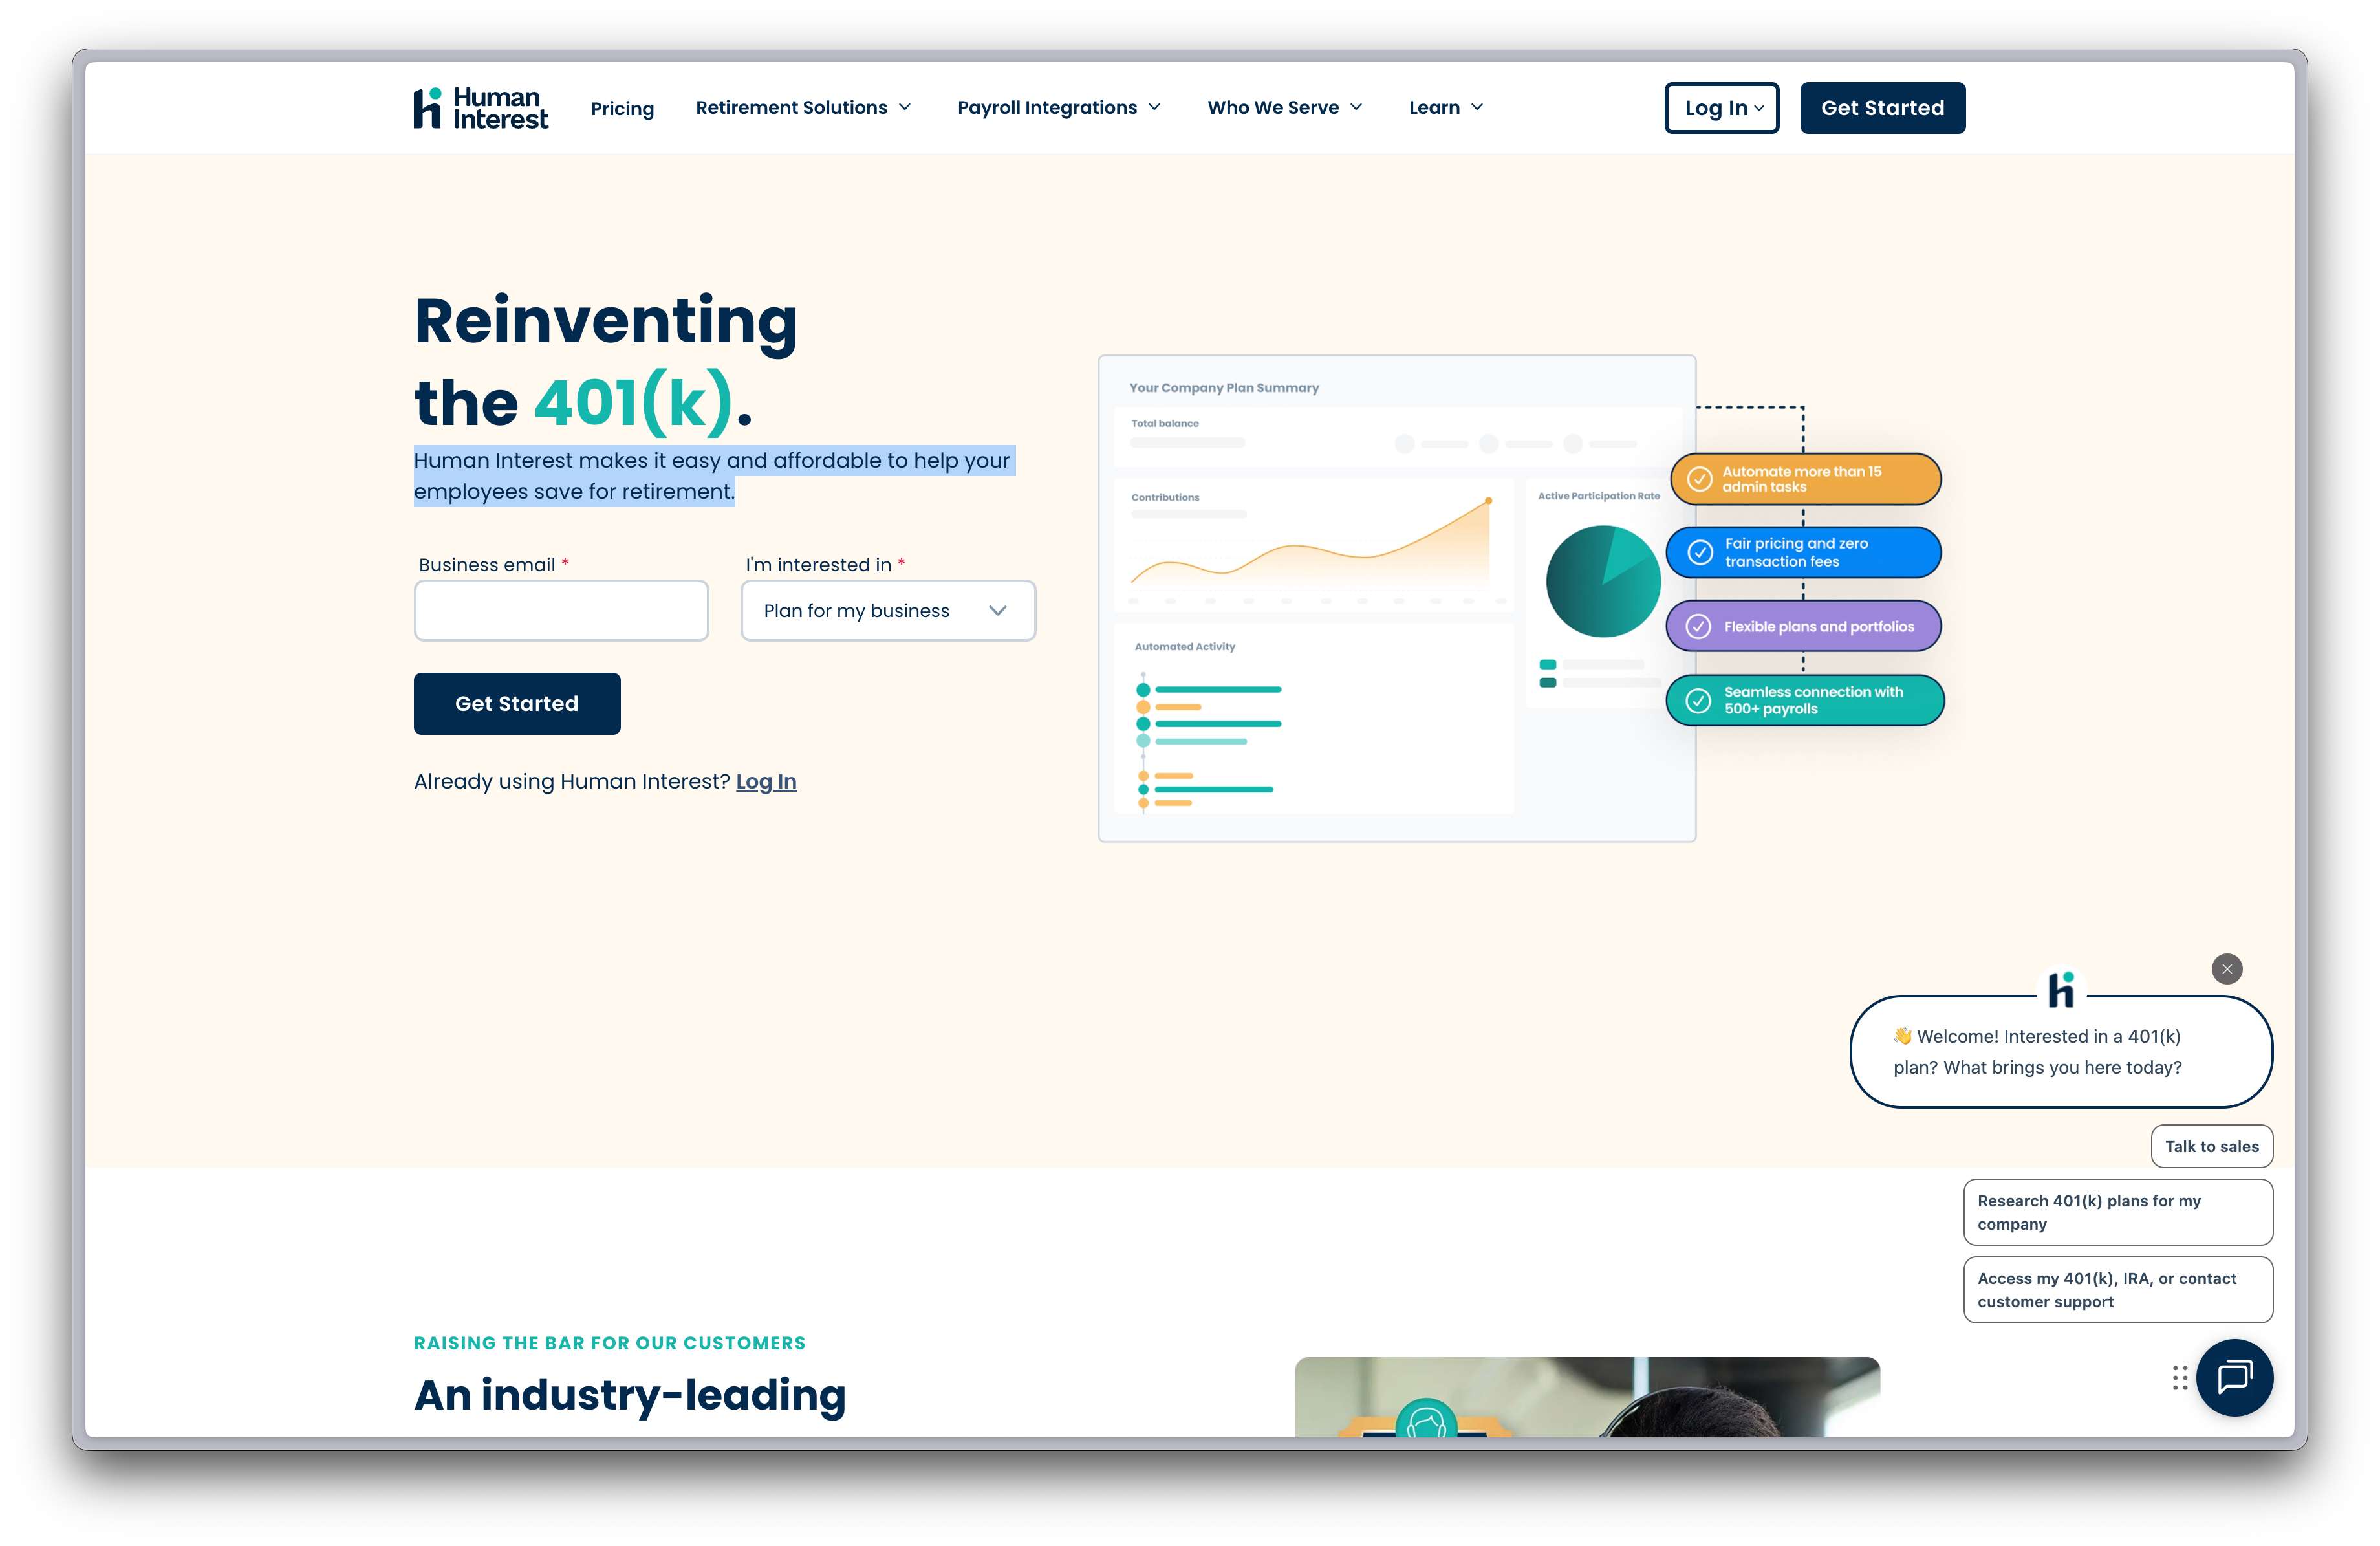
Task: Open the chat launcher icon
Action: 2234,1377
